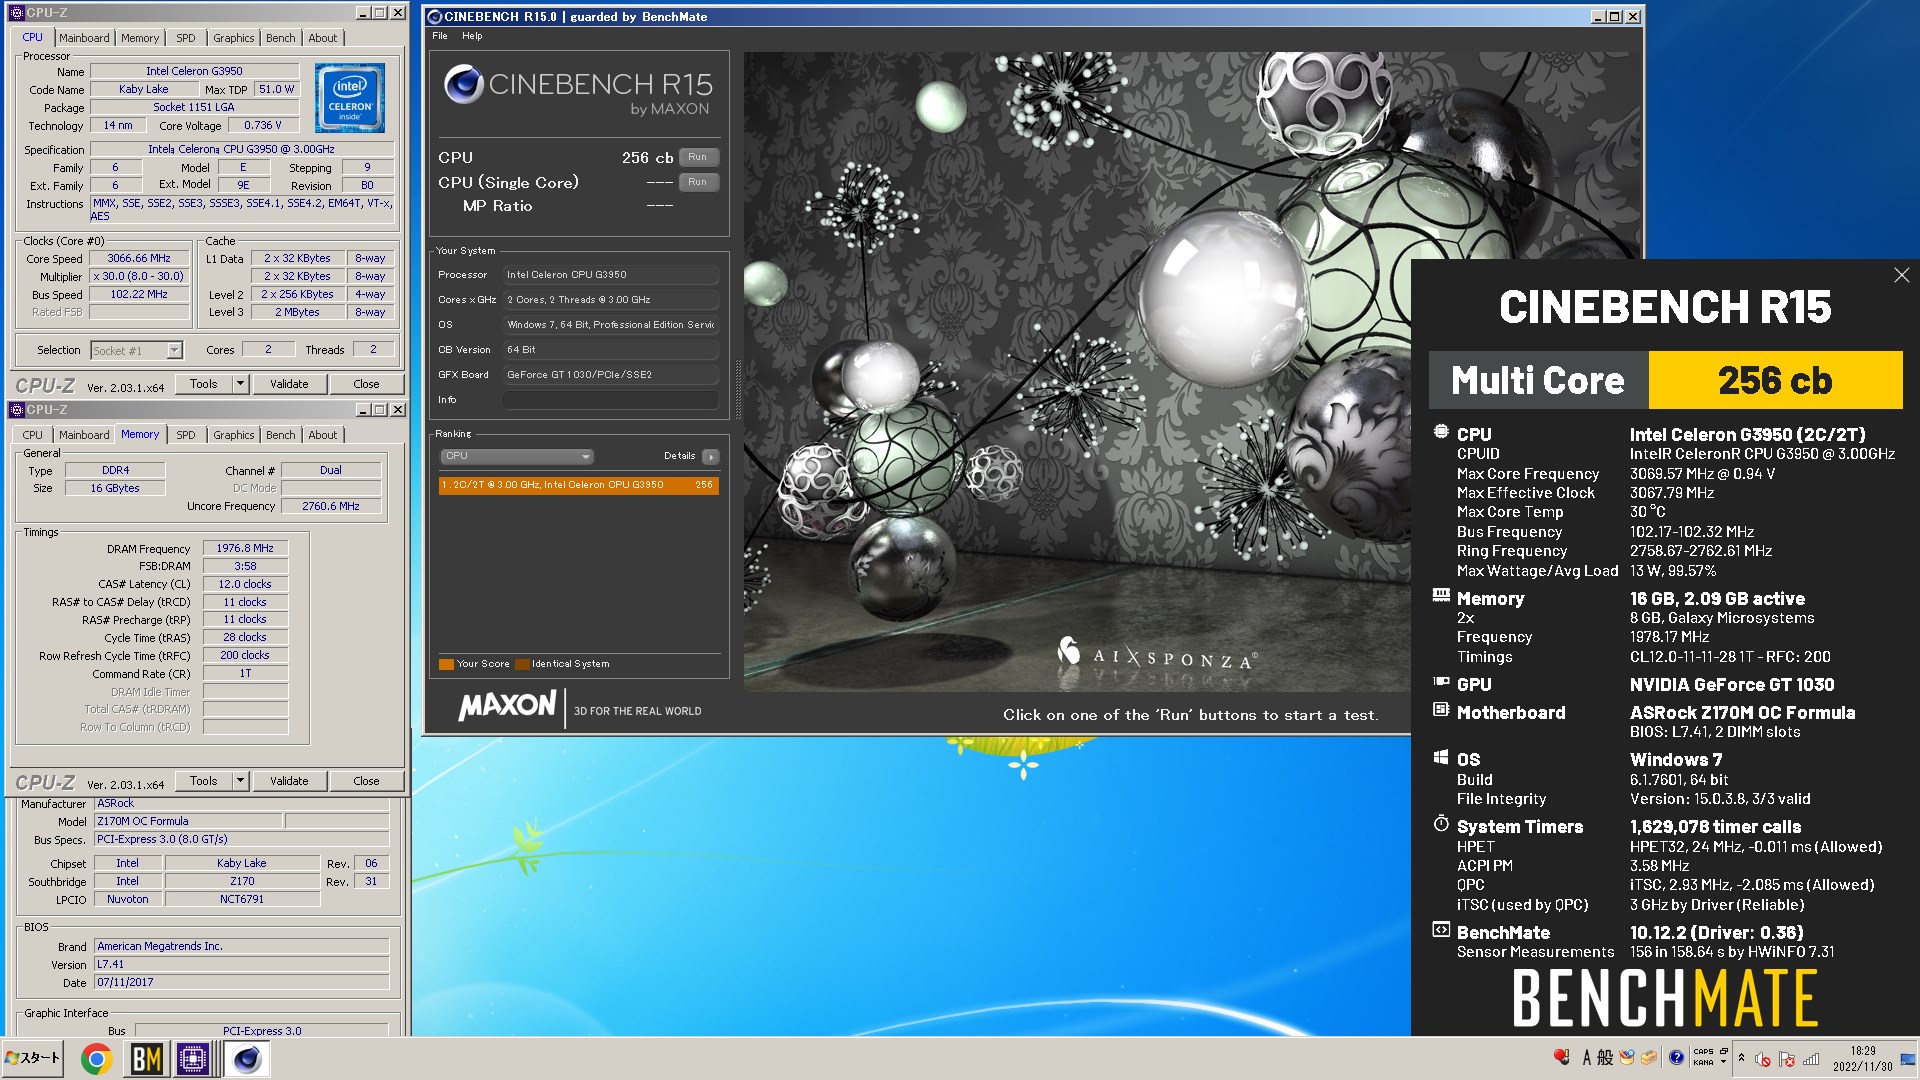Click Close button in upper CPU-Z window
Viewport: 1920px width, 1080px height.
(x=366, y=384)
